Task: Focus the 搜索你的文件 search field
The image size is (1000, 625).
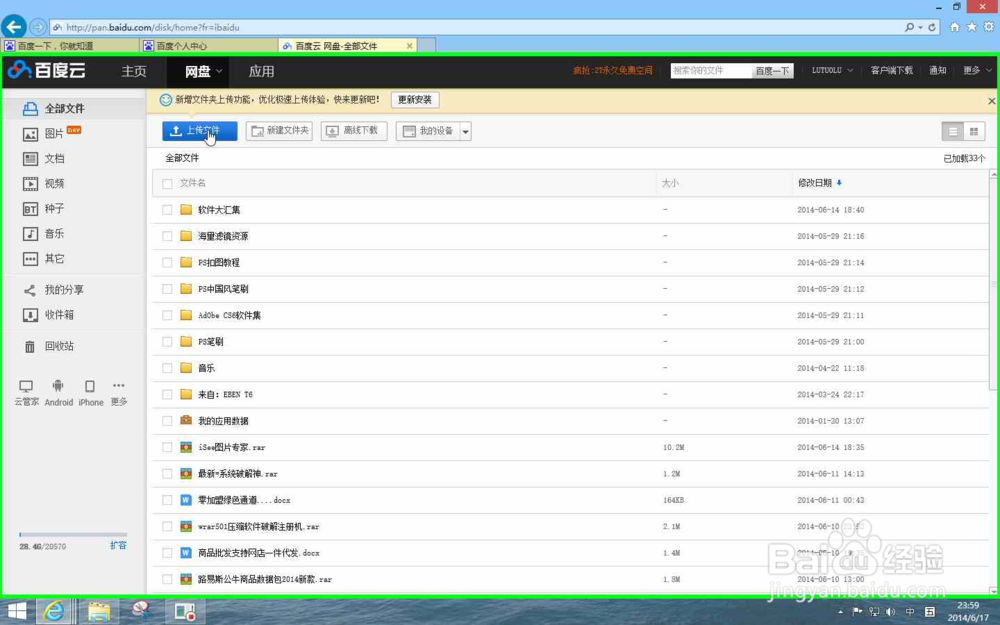Action: (x=710, y=71)
